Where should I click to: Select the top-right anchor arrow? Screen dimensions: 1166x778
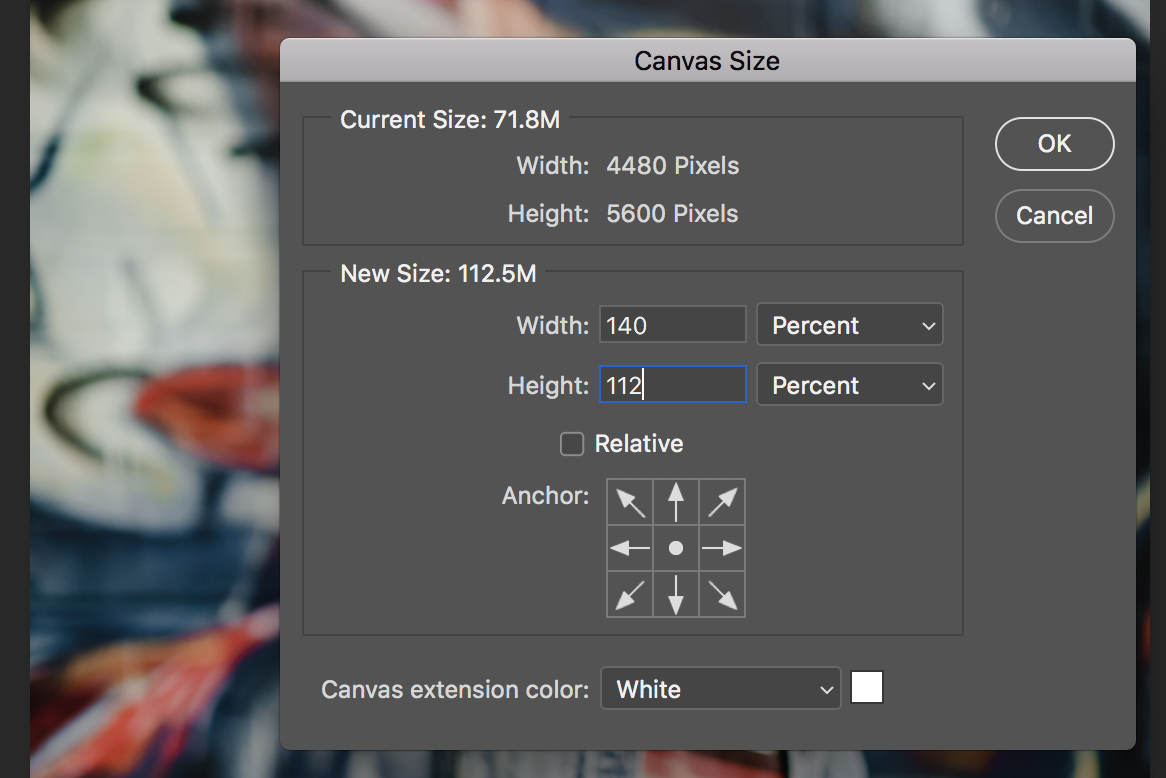point(722,501)
